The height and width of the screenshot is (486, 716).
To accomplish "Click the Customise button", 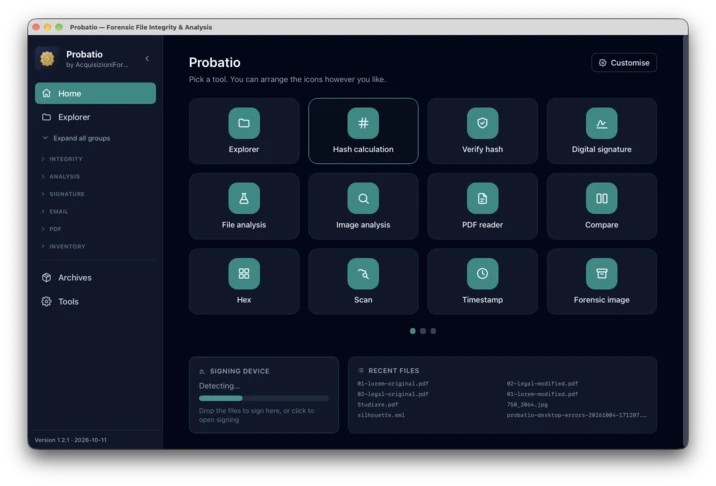I will [624, 63].
